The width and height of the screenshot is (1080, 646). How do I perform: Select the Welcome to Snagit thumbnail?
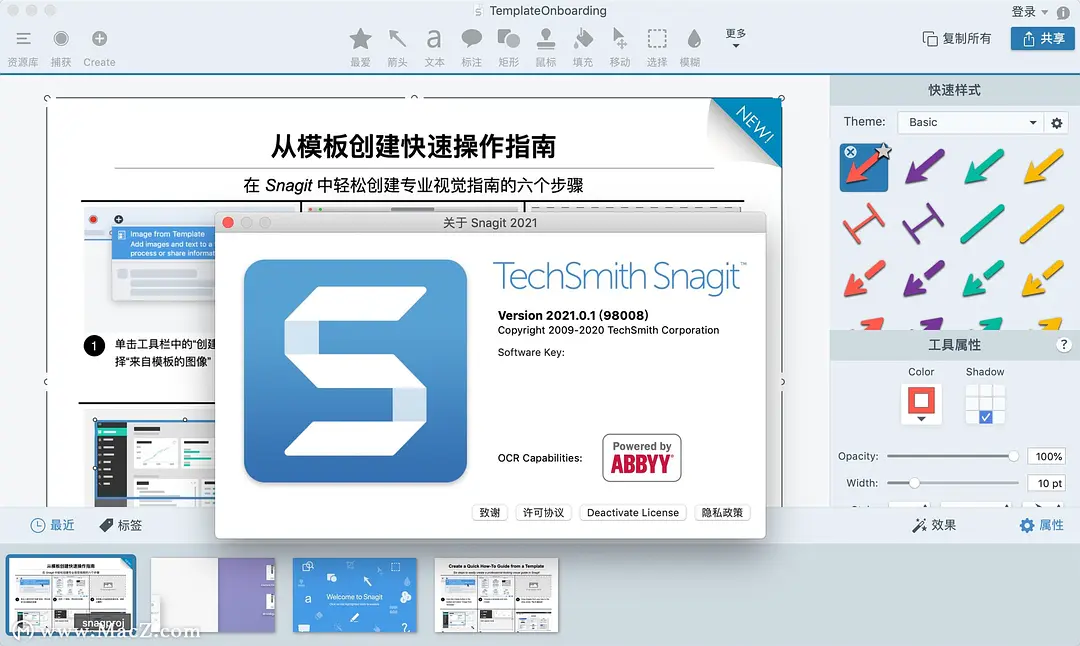[355, 595]
